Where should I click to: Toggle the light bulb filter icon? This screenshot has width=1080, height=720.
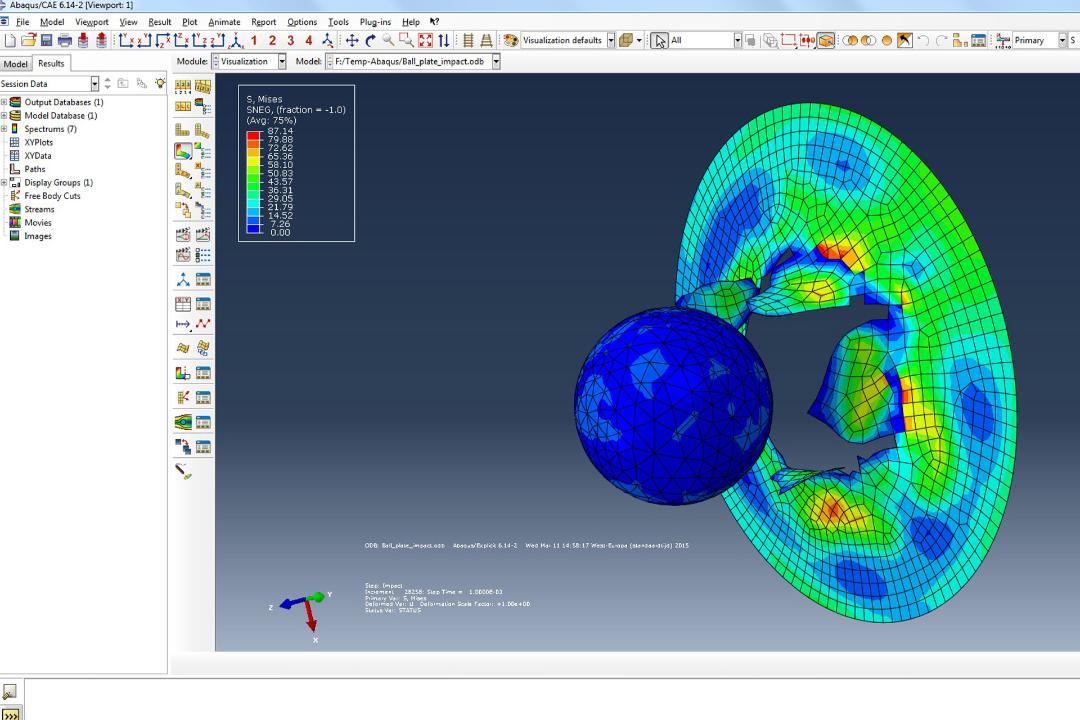(x=160, y=83)
